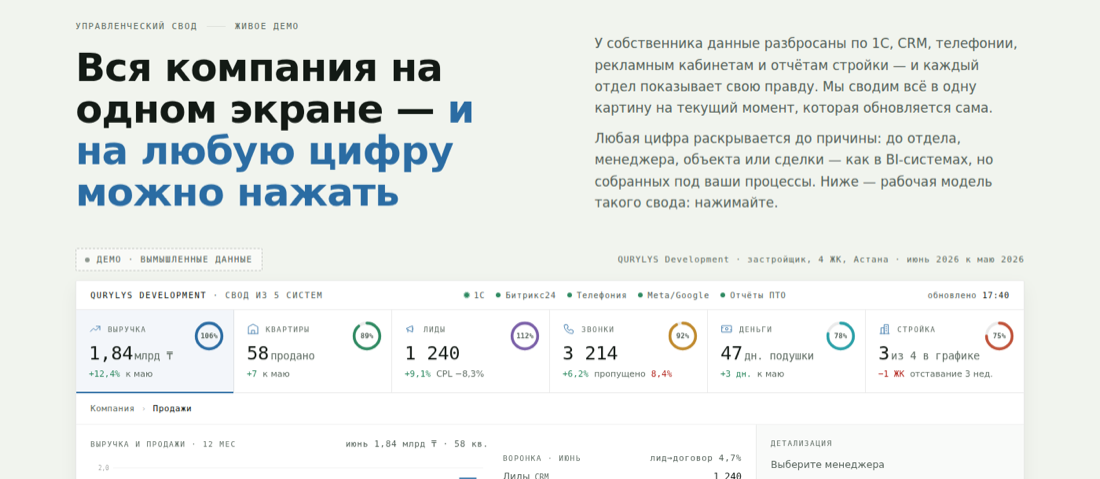This screenshot has height=479, width=1100.
Task: Click the 75% progress ring on Стройка
Action: 999,336
